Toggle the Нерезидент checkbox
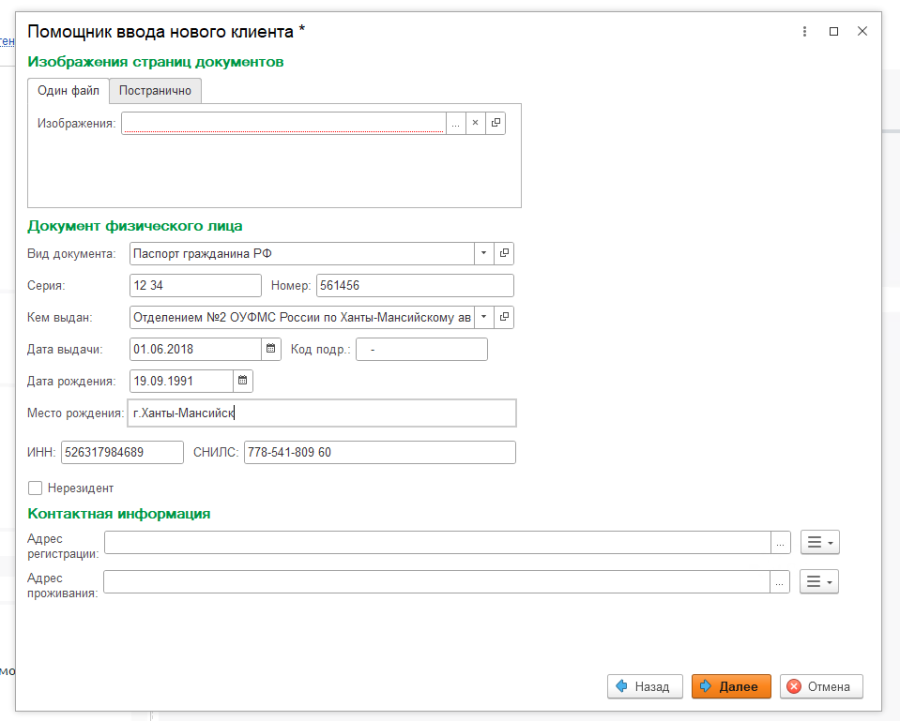Viewport: 900px width, 721px height. pos(36,488)
